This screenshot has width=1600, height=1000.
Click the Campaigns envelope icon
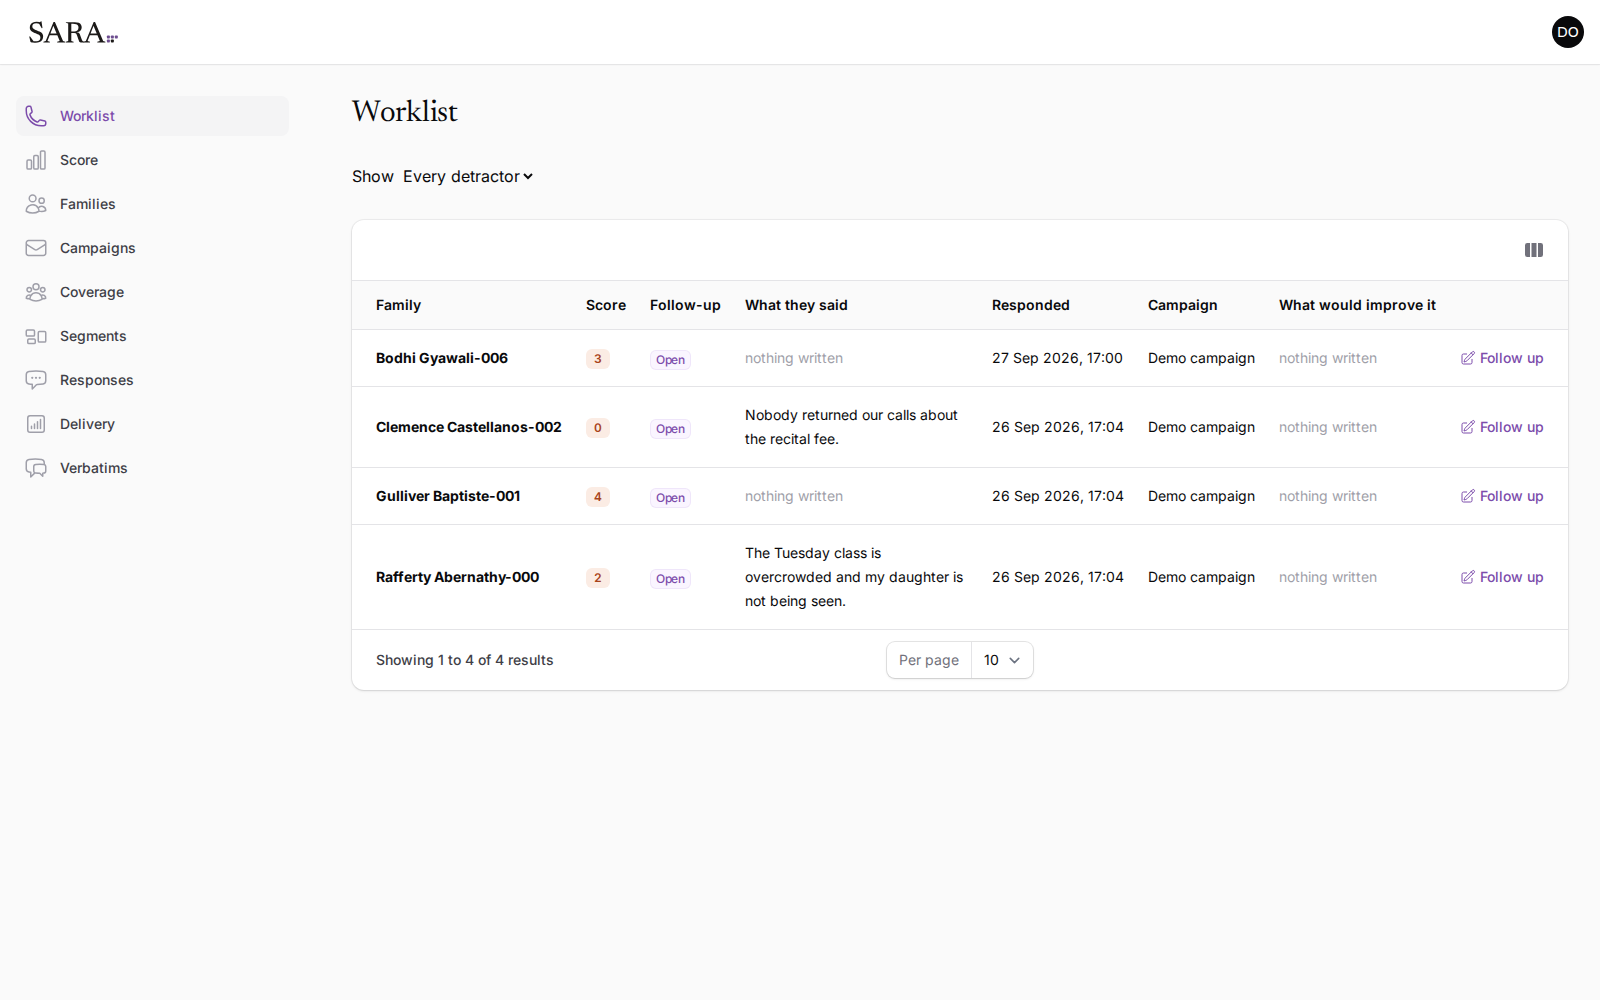[36, 248]
